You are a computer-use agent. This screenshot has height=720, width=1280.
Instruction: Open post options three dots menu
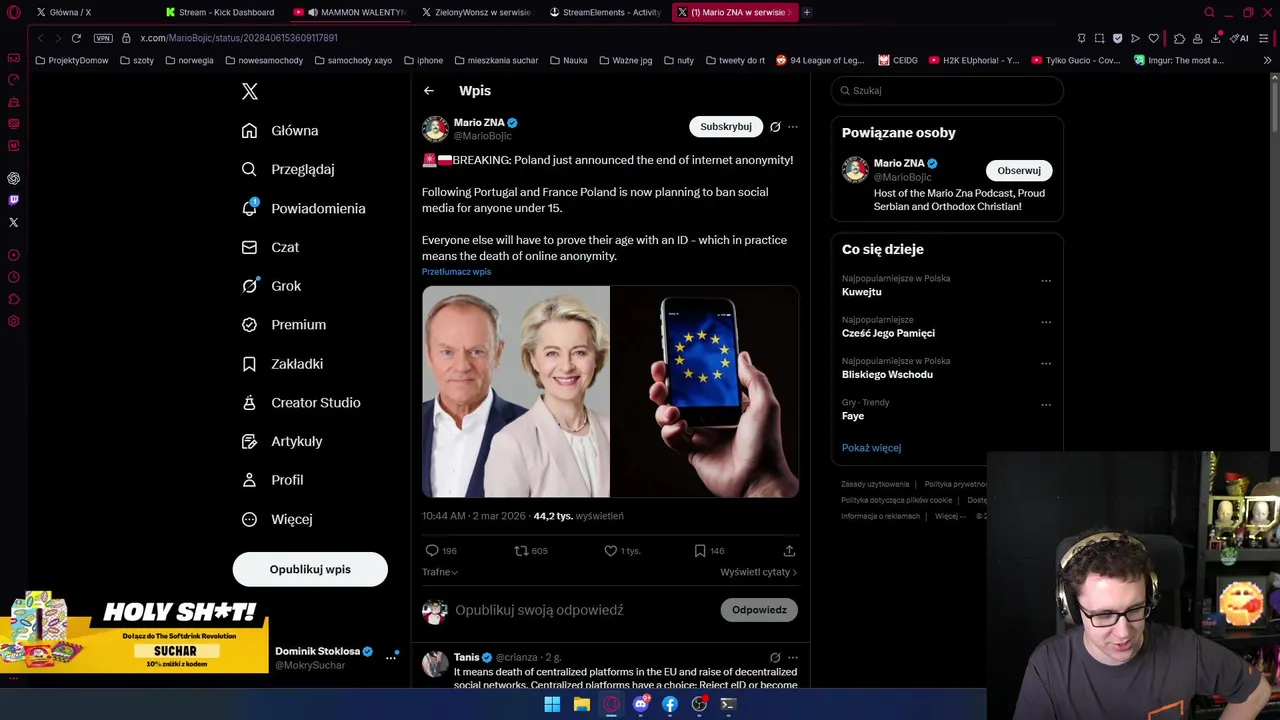pos(793,127)
